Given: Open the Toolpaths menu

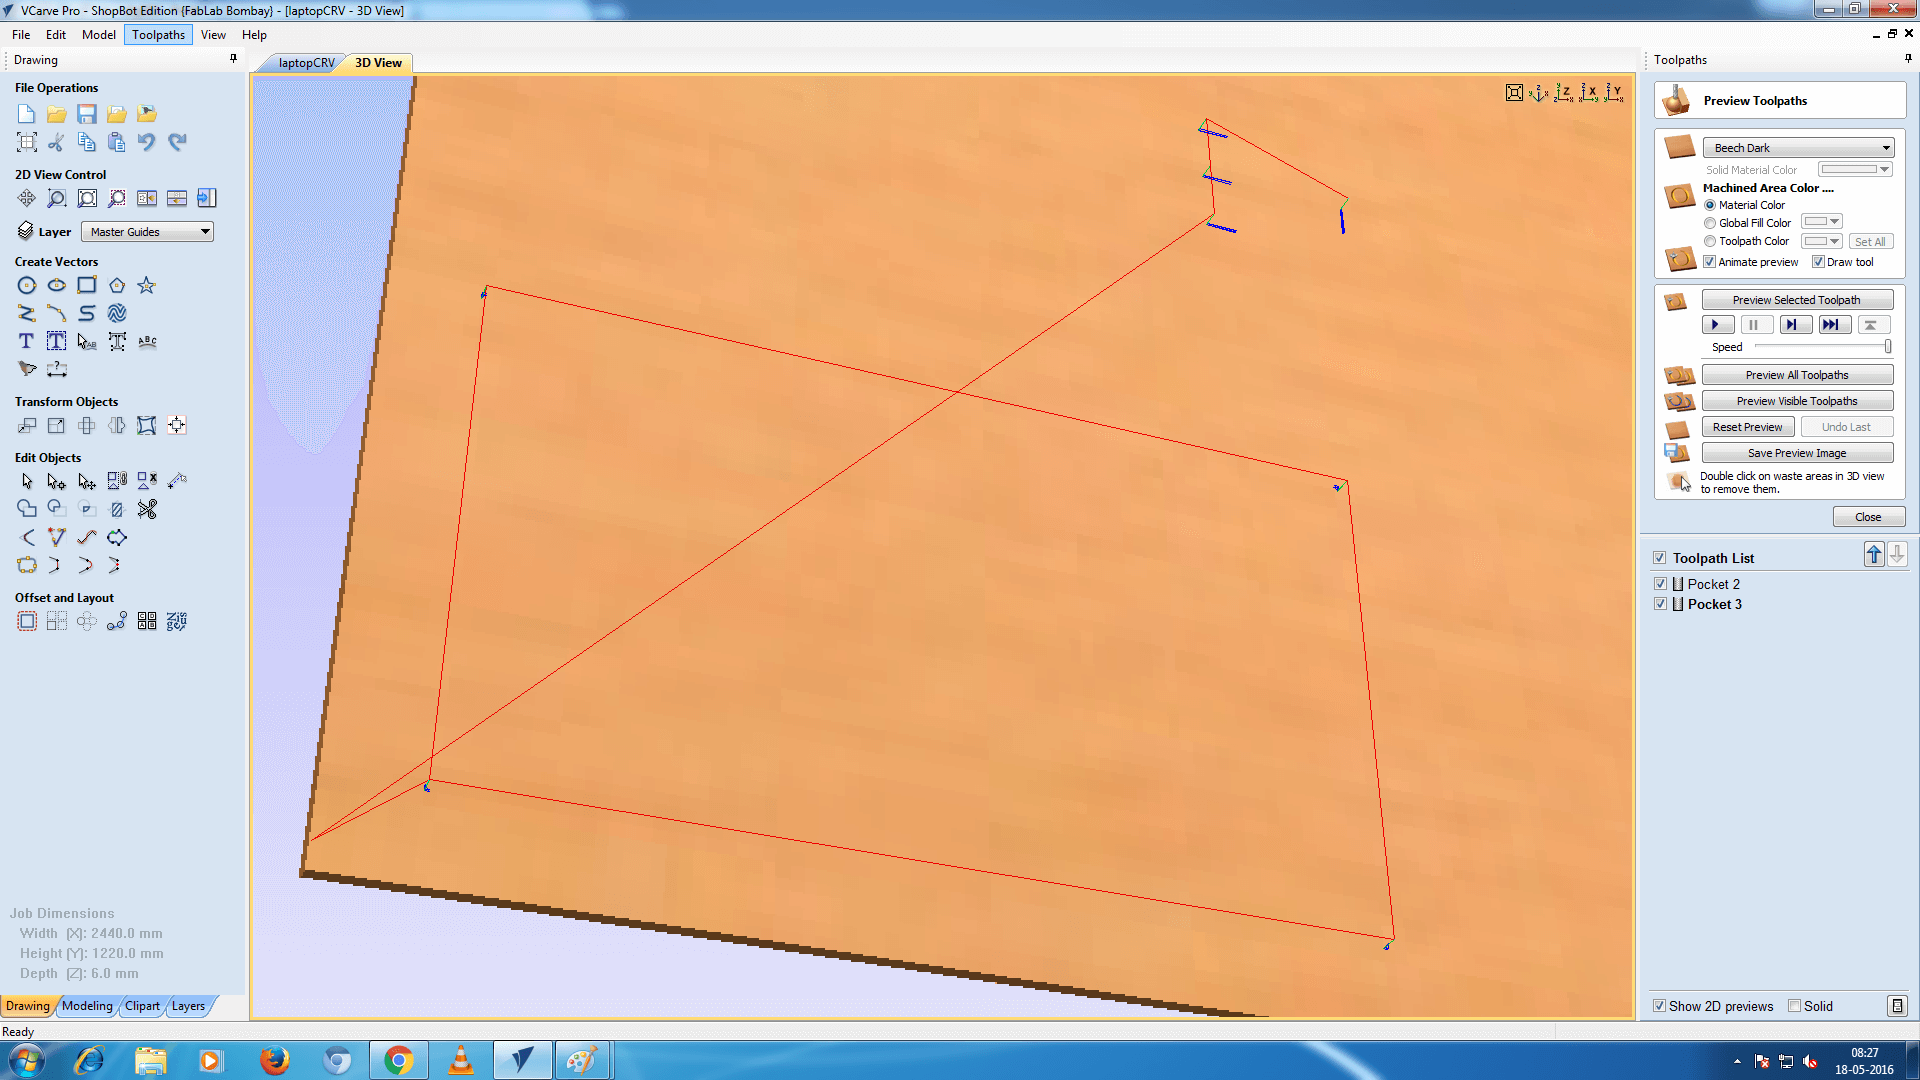Looking at the screenshot, I should point(158,35).
